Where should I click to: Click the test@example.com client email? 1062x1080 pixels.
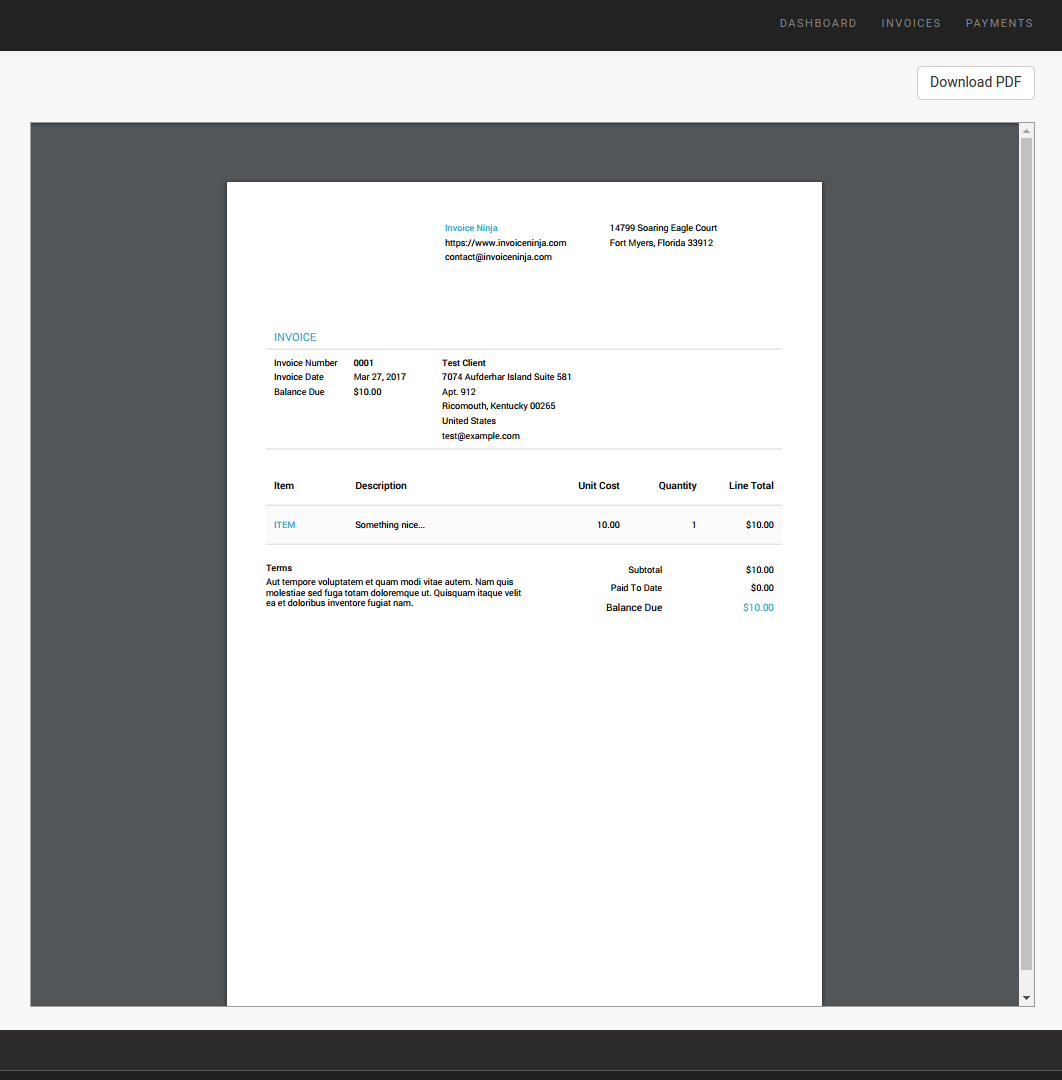(480, 436)
